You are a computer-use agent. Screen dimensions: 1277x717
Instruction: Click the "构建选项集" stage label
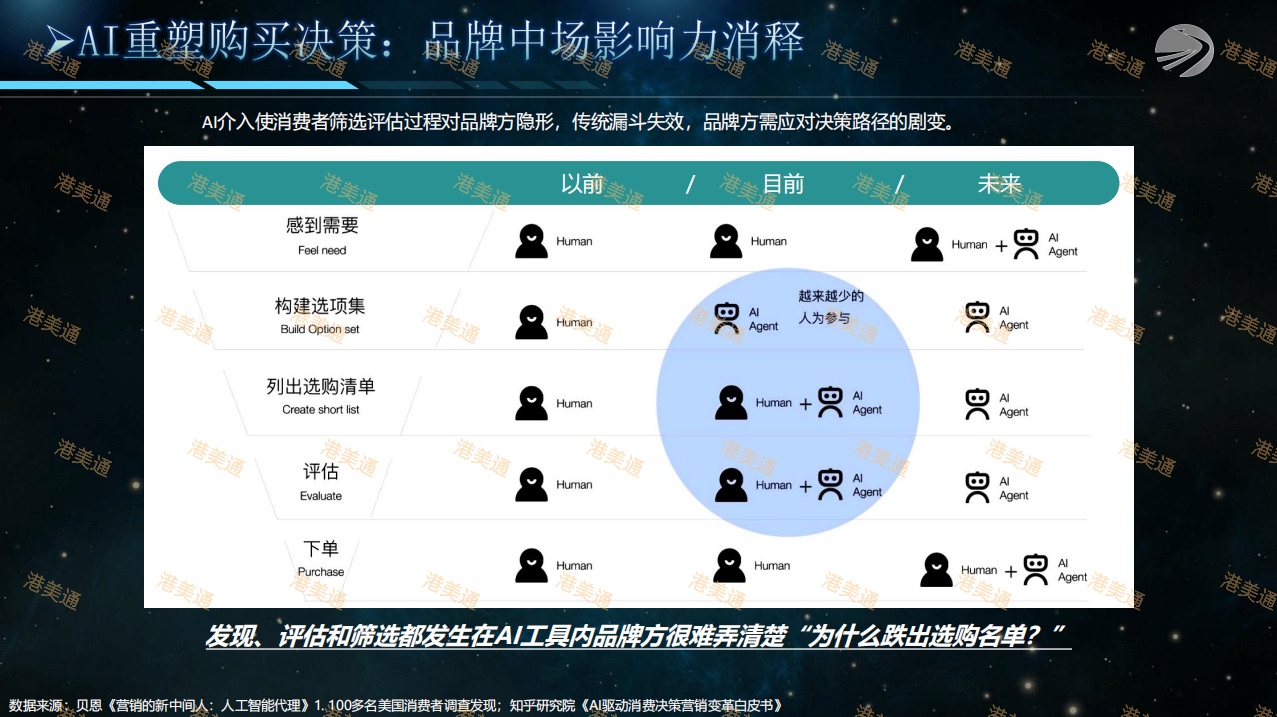click(320, 306)
